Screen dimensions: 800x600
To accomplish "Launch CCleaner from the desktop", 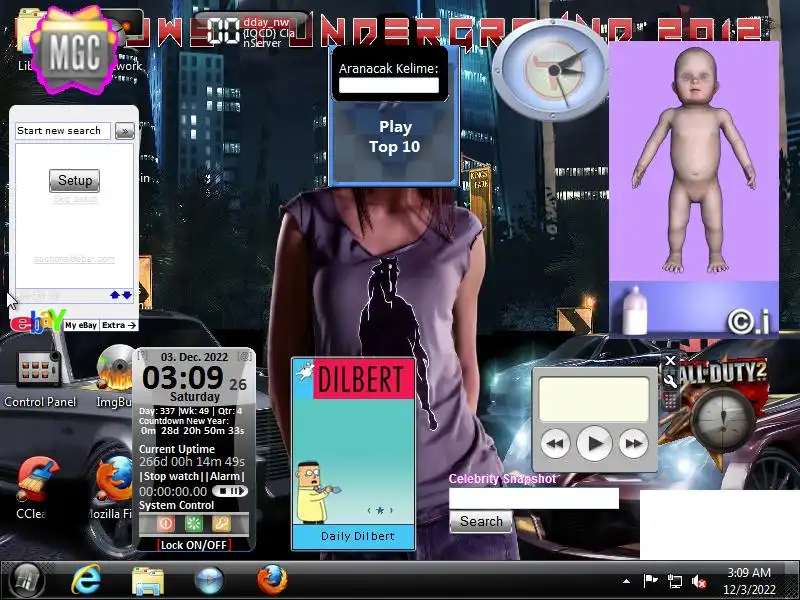I will click(x=36, y=487).
